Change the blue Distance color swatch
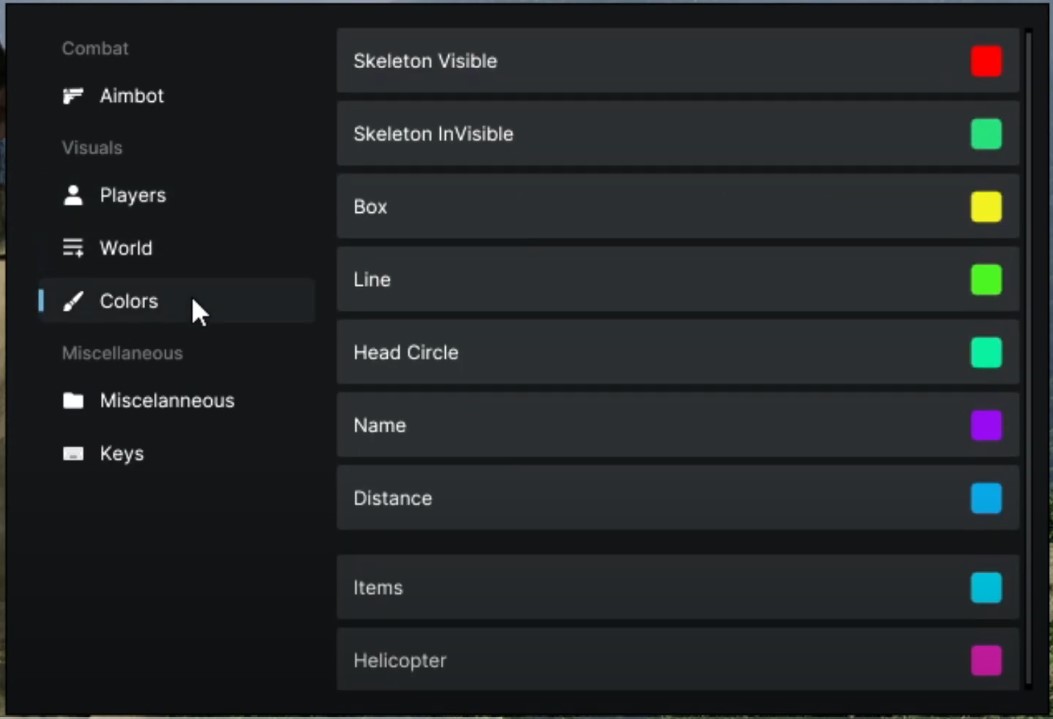Image resolution: width=1053 pixels, height=719 pixels. click(986, 498)
